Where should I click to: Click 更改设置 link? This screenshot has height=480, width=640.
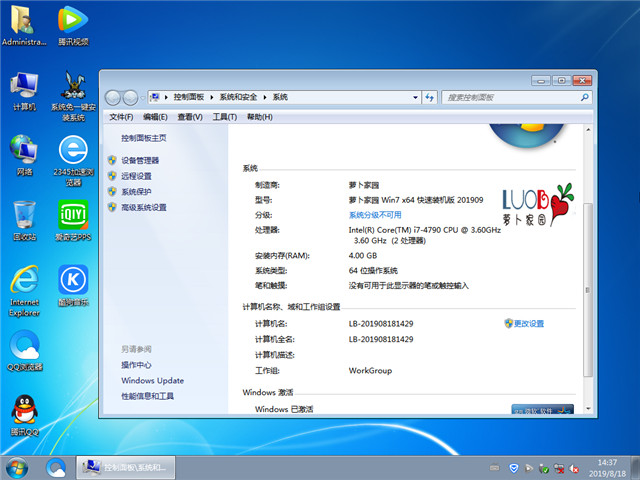pos(529,324)
